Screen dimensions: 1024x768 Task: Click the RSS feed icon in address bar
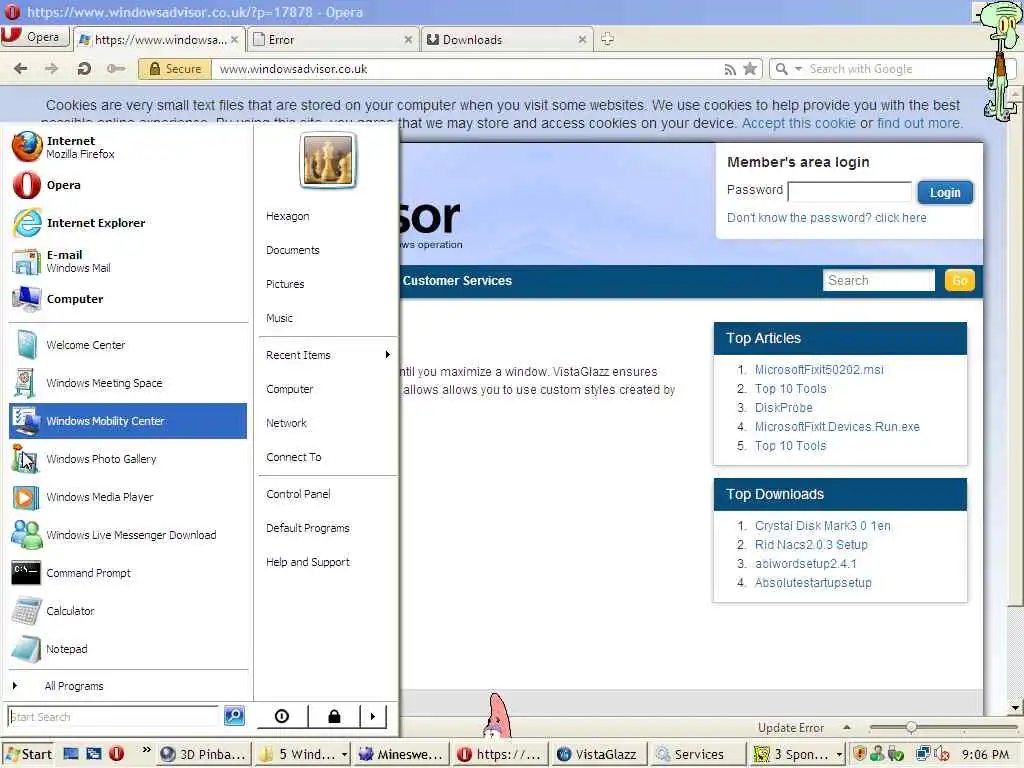[x=730, y=69]
